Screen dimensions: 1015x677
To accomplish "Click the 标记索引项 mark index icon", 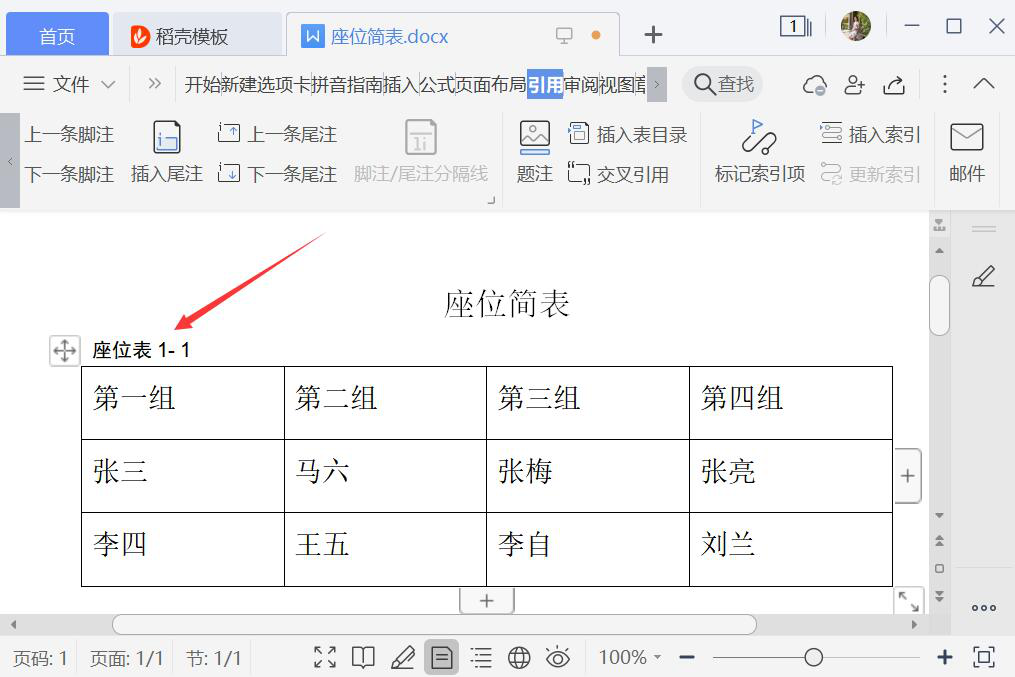I will [x=759, y=137].
